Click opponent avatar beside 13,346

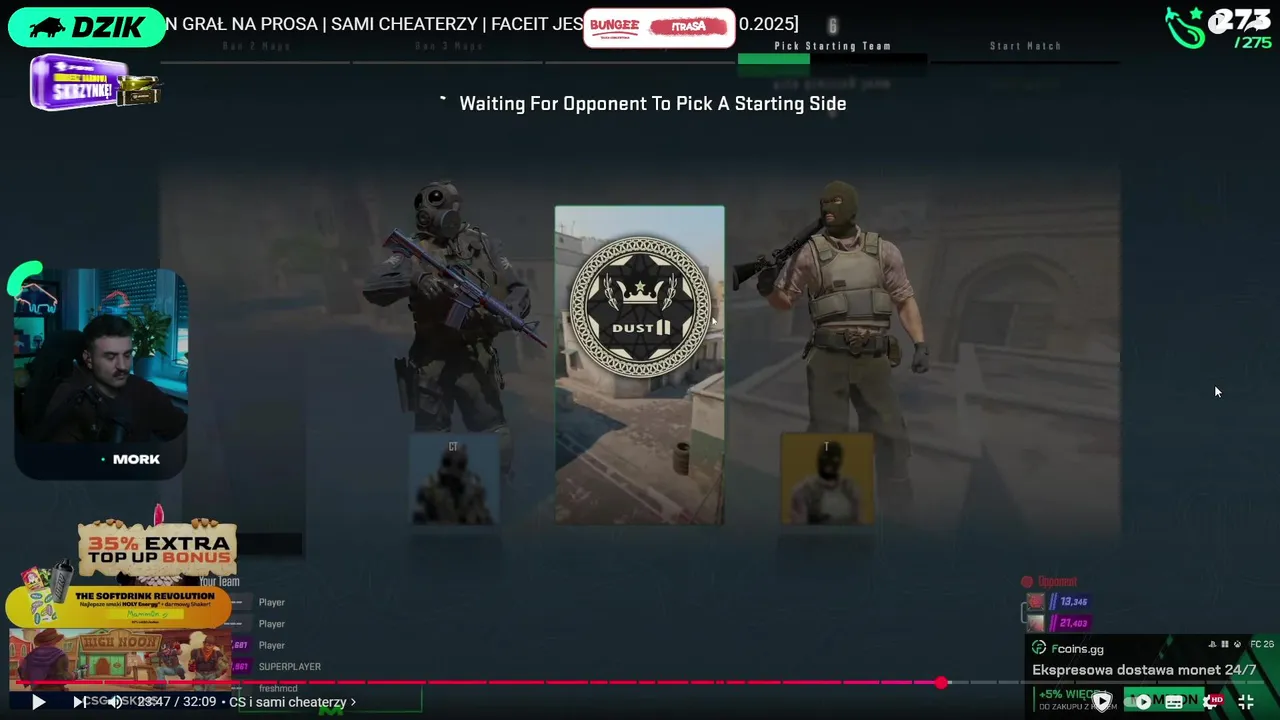tap(1036, 601)
